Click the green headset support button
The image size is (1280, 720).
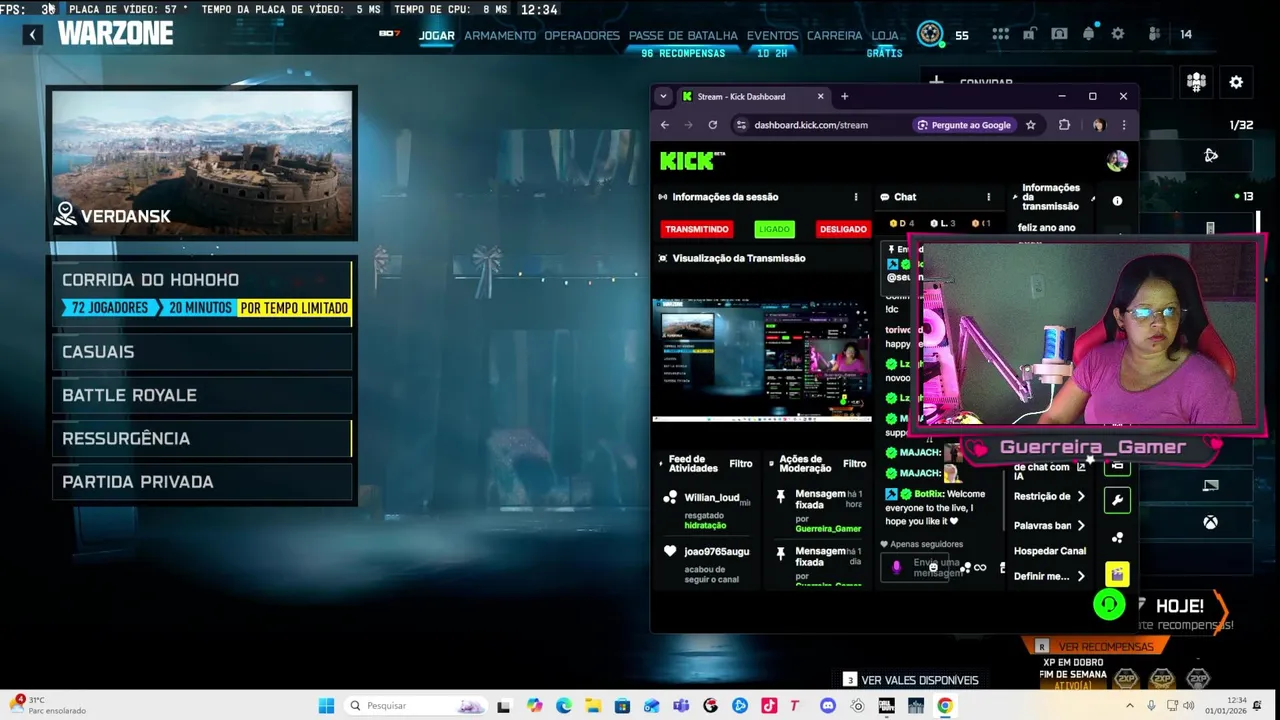pos(1108,604)
